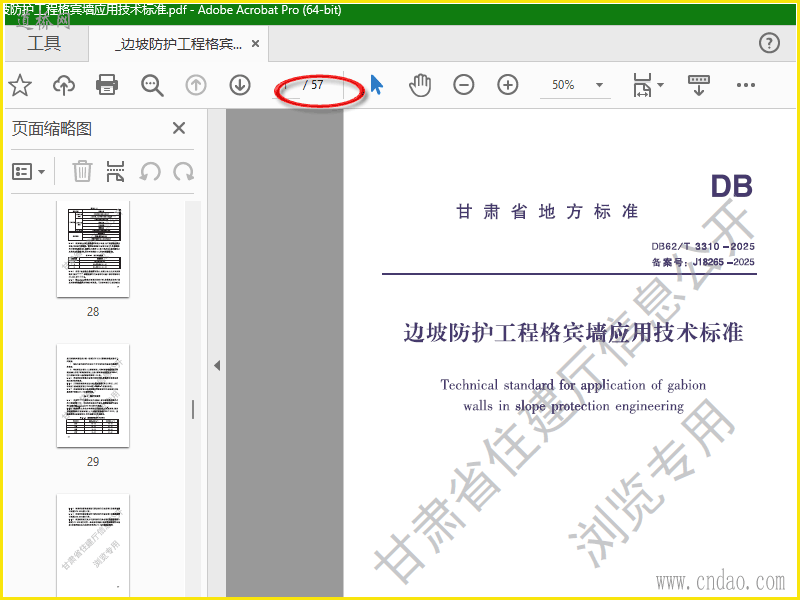Viewport: 800px width, 600px height.
Task: Click the page label 29
Action: [x=93, y=462]
